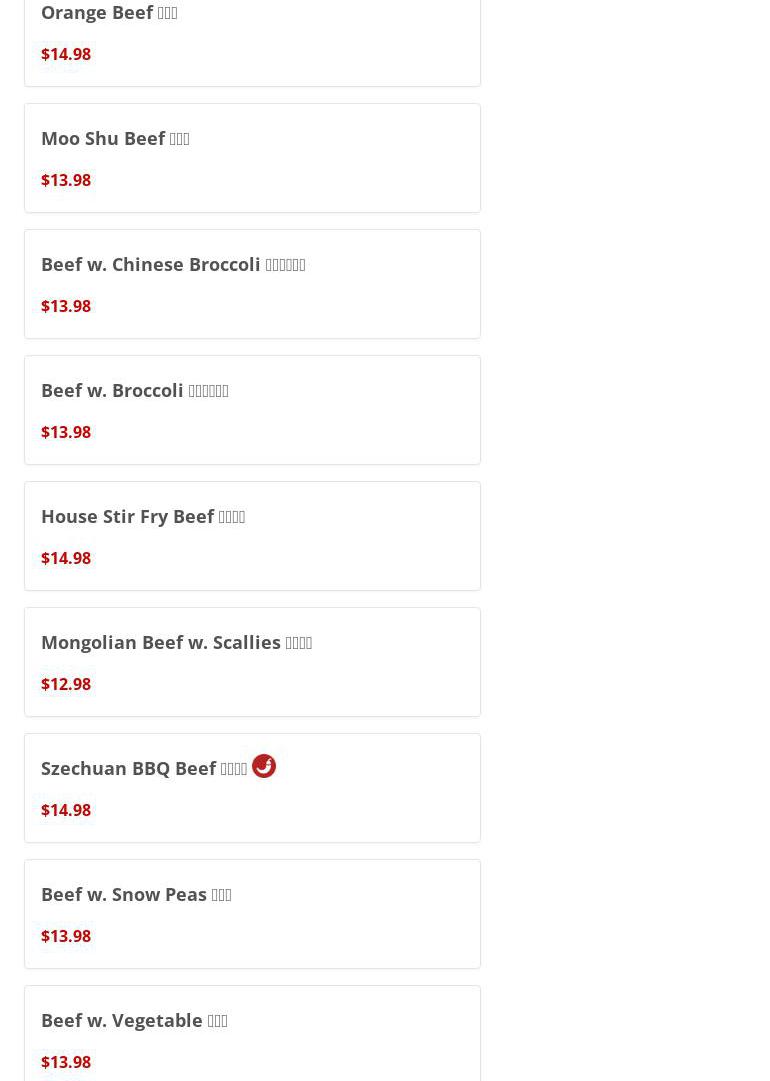This screenshot has height=1081, width=770.
Task: Click the spicy chili pepper icon
Action: pos(264,766)
